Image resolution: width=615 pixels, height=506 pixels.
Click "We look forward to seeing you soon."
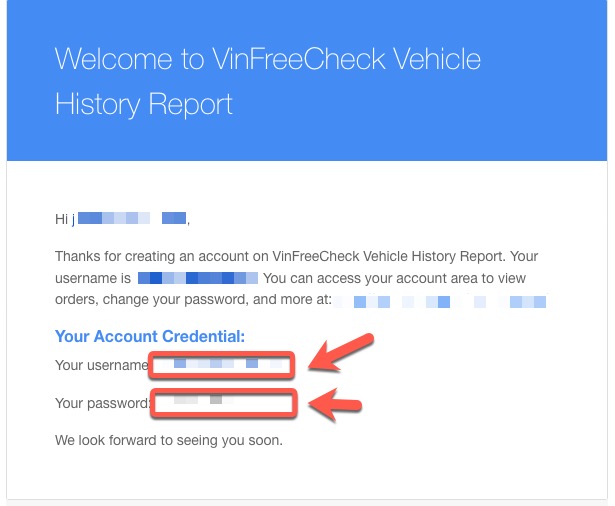169,440
